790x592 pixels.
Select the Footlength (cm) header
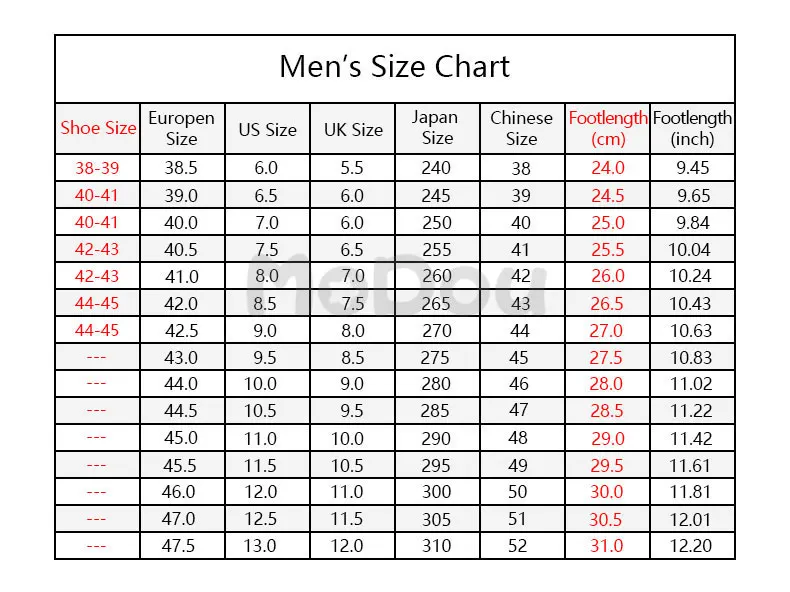608,128
